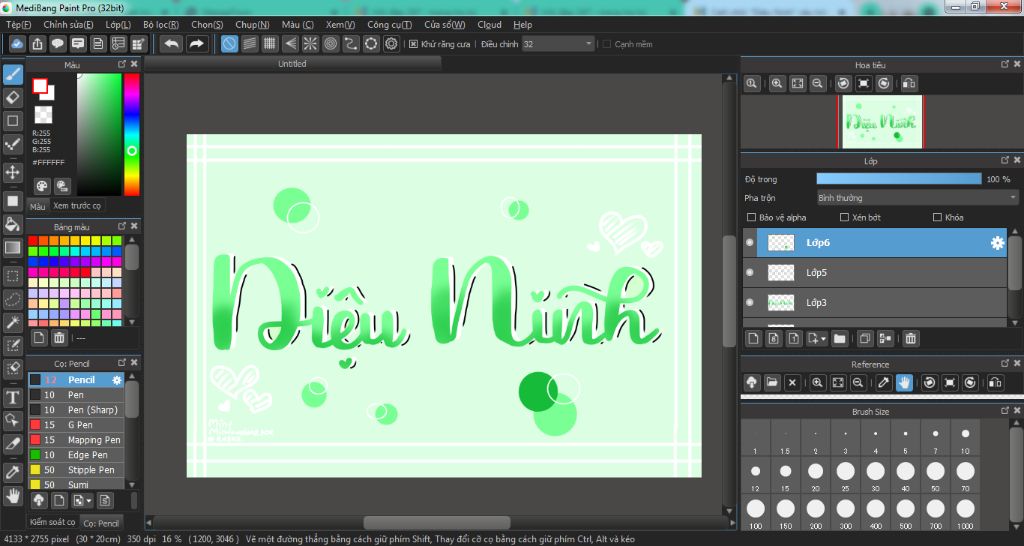Enable Khóa layer lock checkbox
Viewport: 1024px width, 546px height.
coord(937,217)
